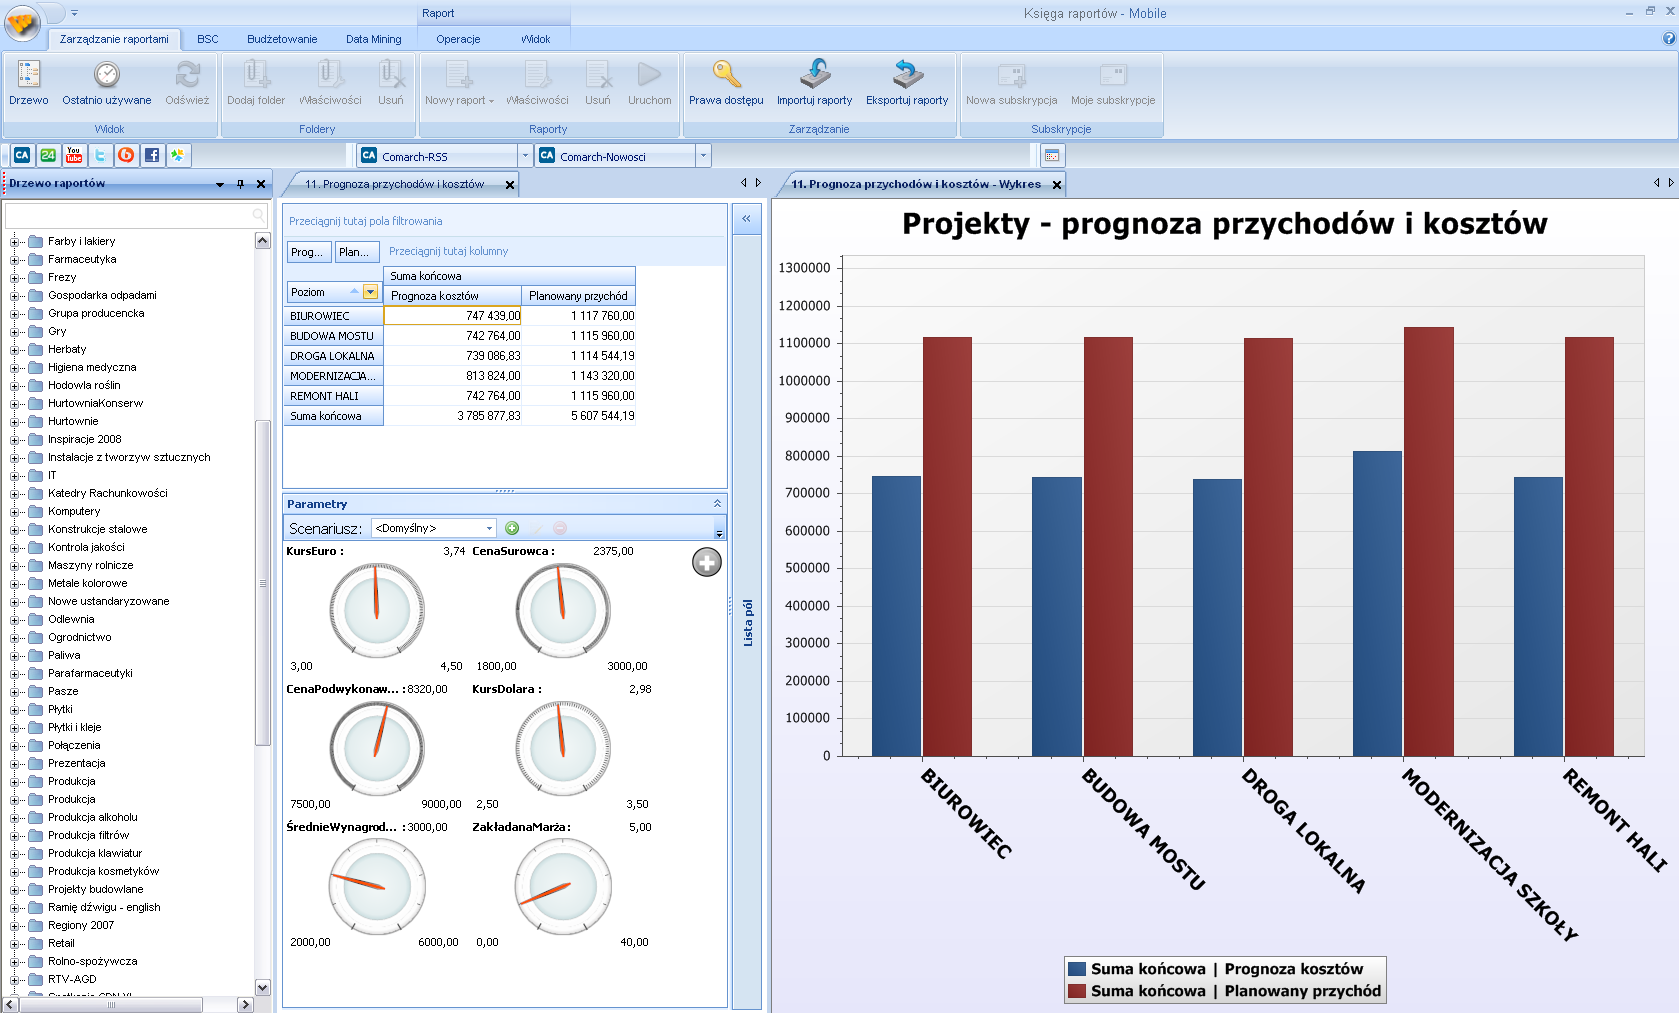The width and height of the screenshot is (1679, 1013).
Task: Click the Prog... field button
Action: [309, 252]
